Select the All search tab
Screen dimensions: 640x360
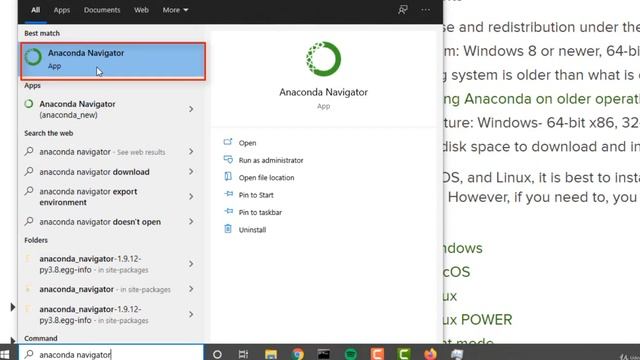(36, 10)
